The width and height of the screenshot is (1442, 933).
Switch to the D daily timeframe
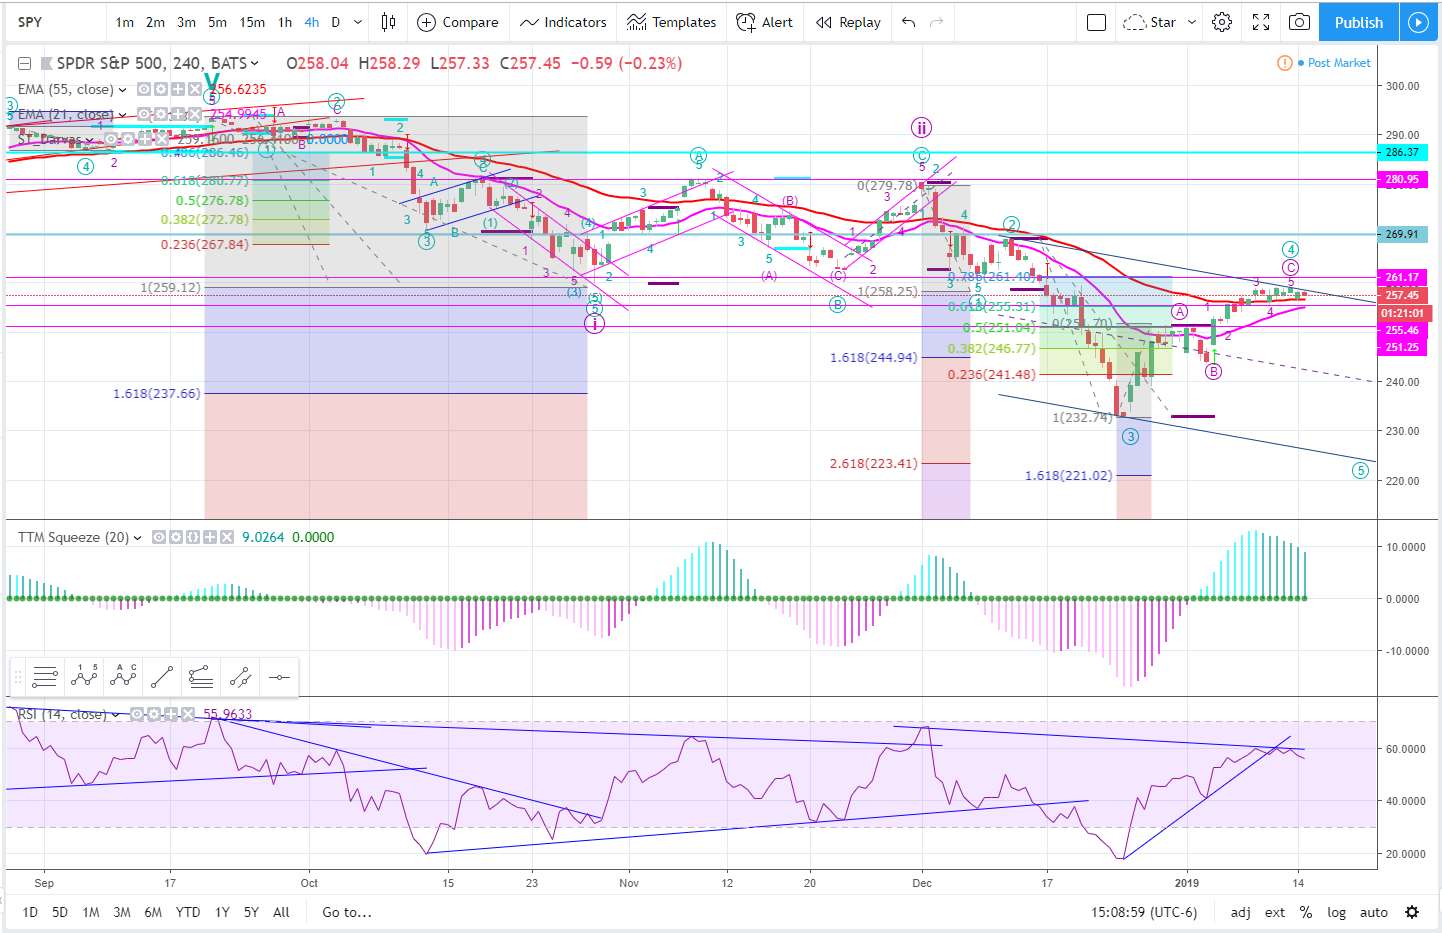click(x=336, y=22)
